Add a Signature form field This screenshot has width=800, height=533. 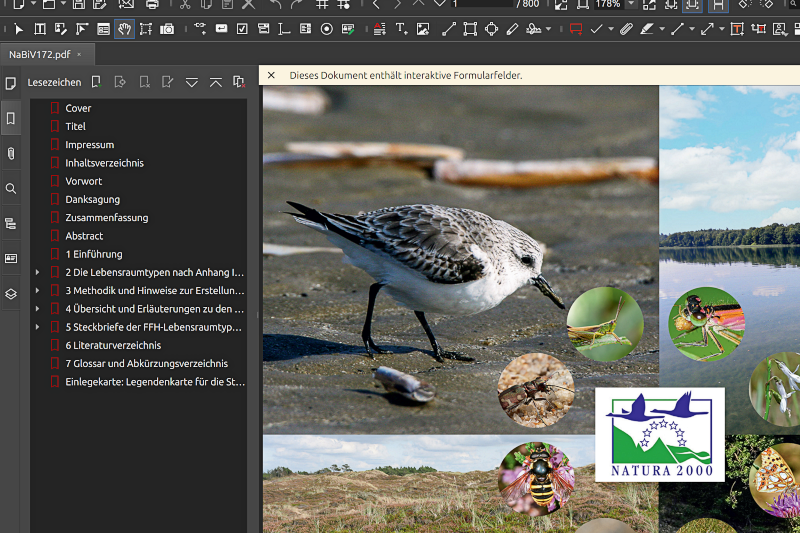click(348, 29)
